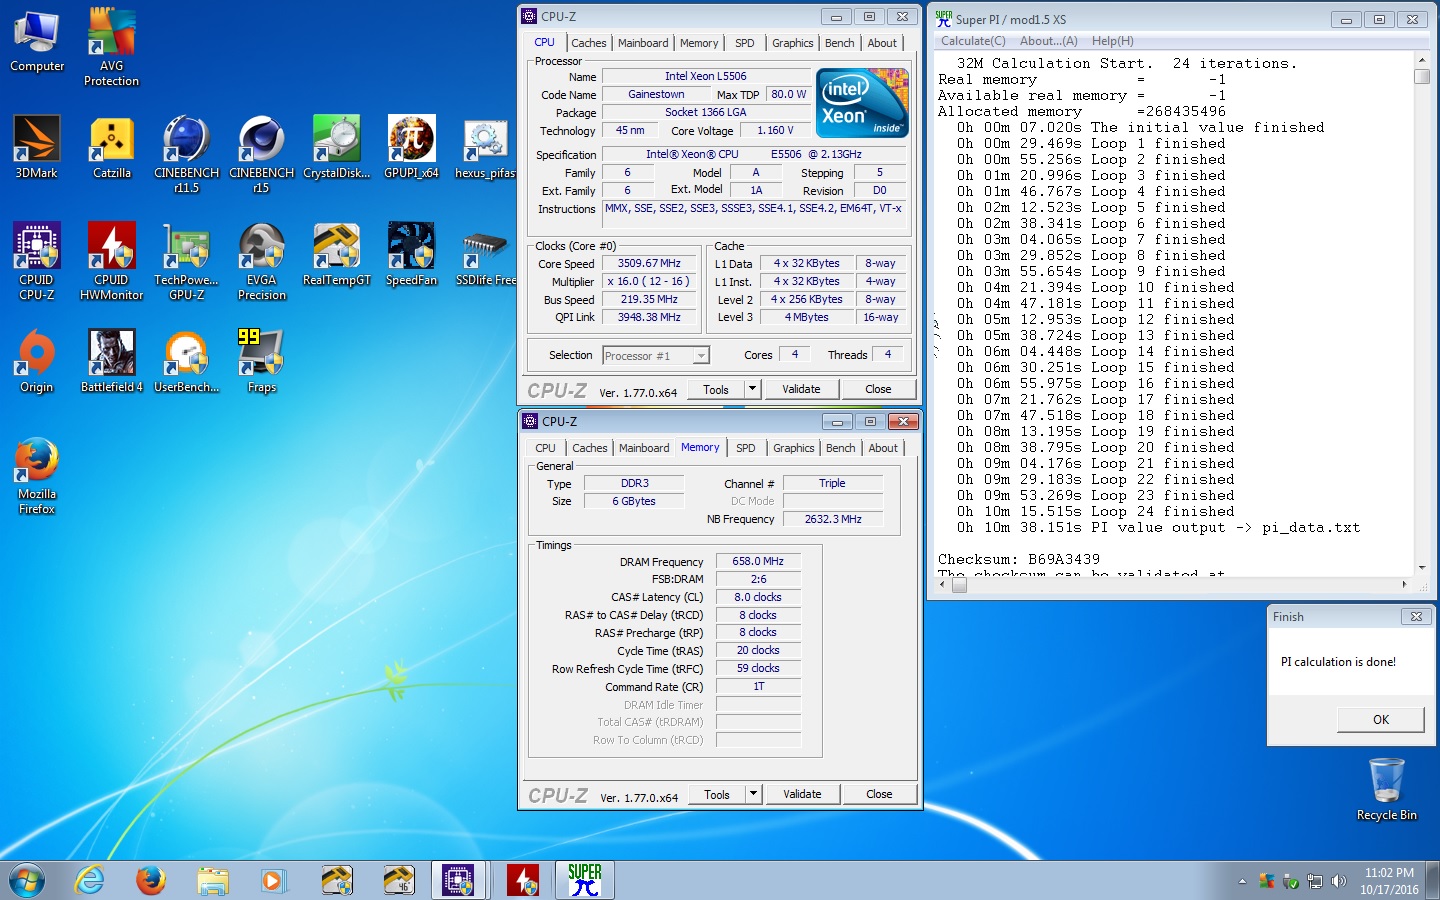Open Mainboard tab in top CPU-Z window

coord(643,43)
